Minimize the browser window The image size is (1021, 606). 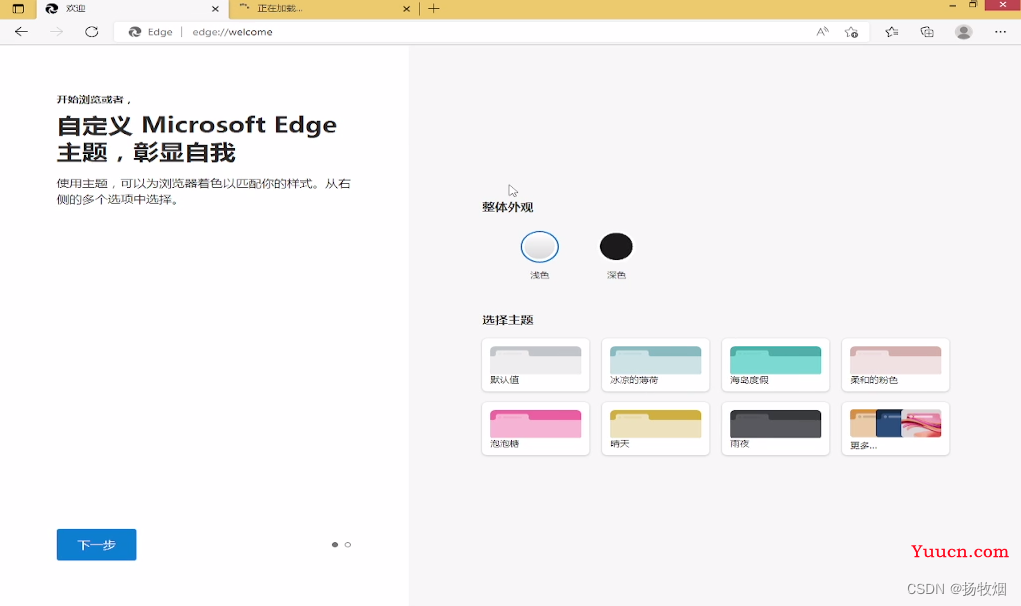click(x=953, y=5)
